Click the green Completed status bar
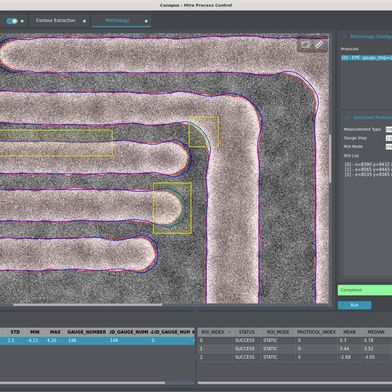392x392 pixels. pos(365,290)
